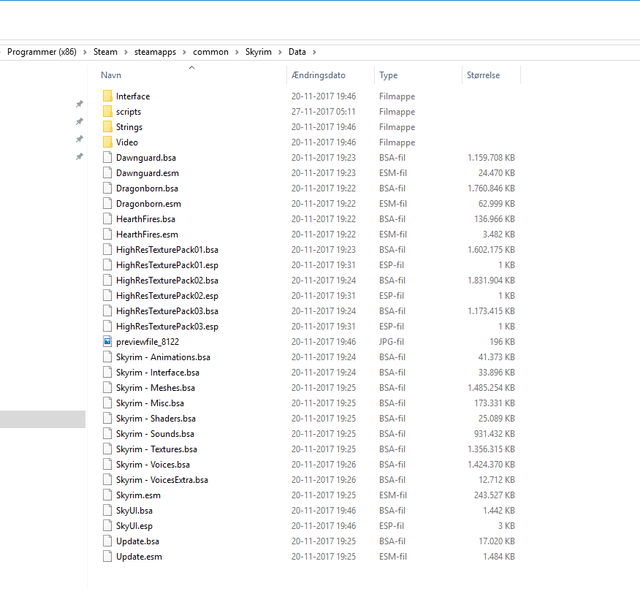The height and width of the screenshot is (602, 640).
Task: Click the Skyrim.esm file icon
Action: [x=107, y=495]
